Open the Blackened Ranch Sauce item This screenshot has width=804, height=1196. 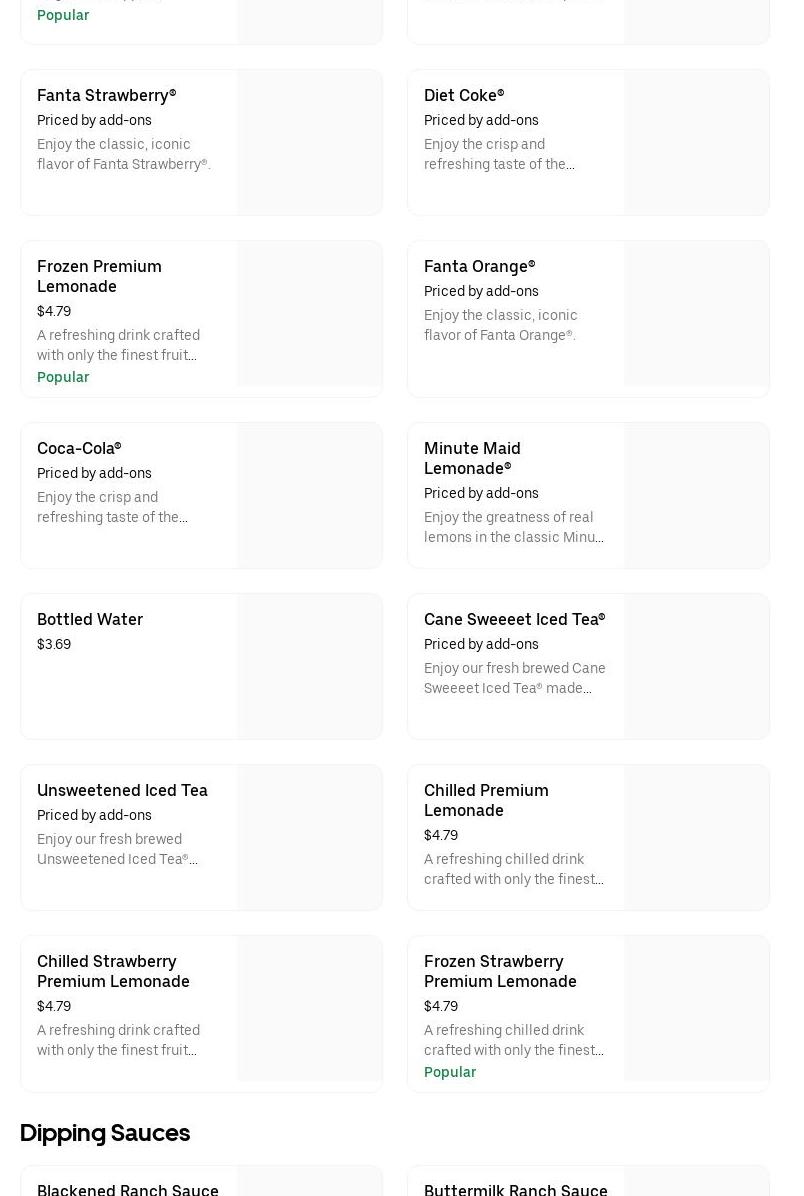[x=128, y=1188]
